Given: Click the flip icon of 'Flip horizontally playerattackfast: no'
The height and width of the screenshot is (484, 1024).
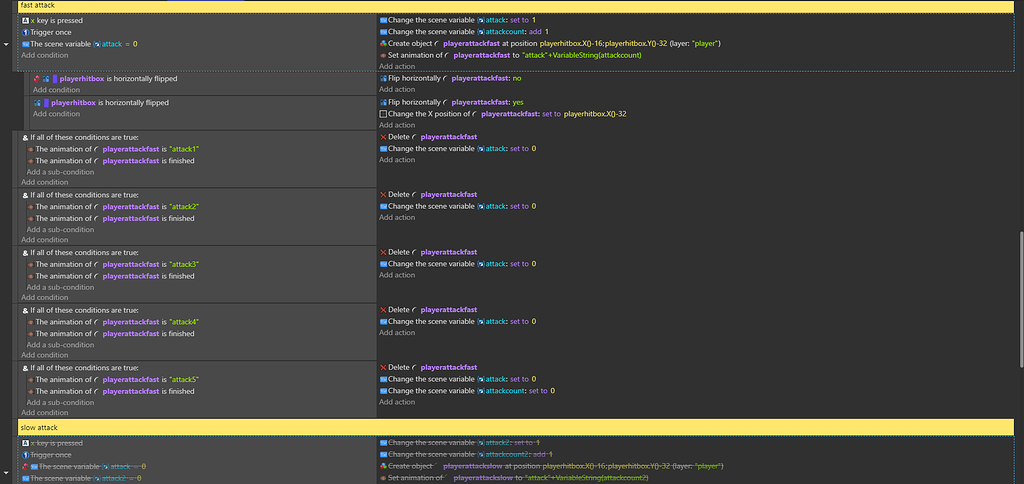Looking at the screenshot, I should (383, 78).
